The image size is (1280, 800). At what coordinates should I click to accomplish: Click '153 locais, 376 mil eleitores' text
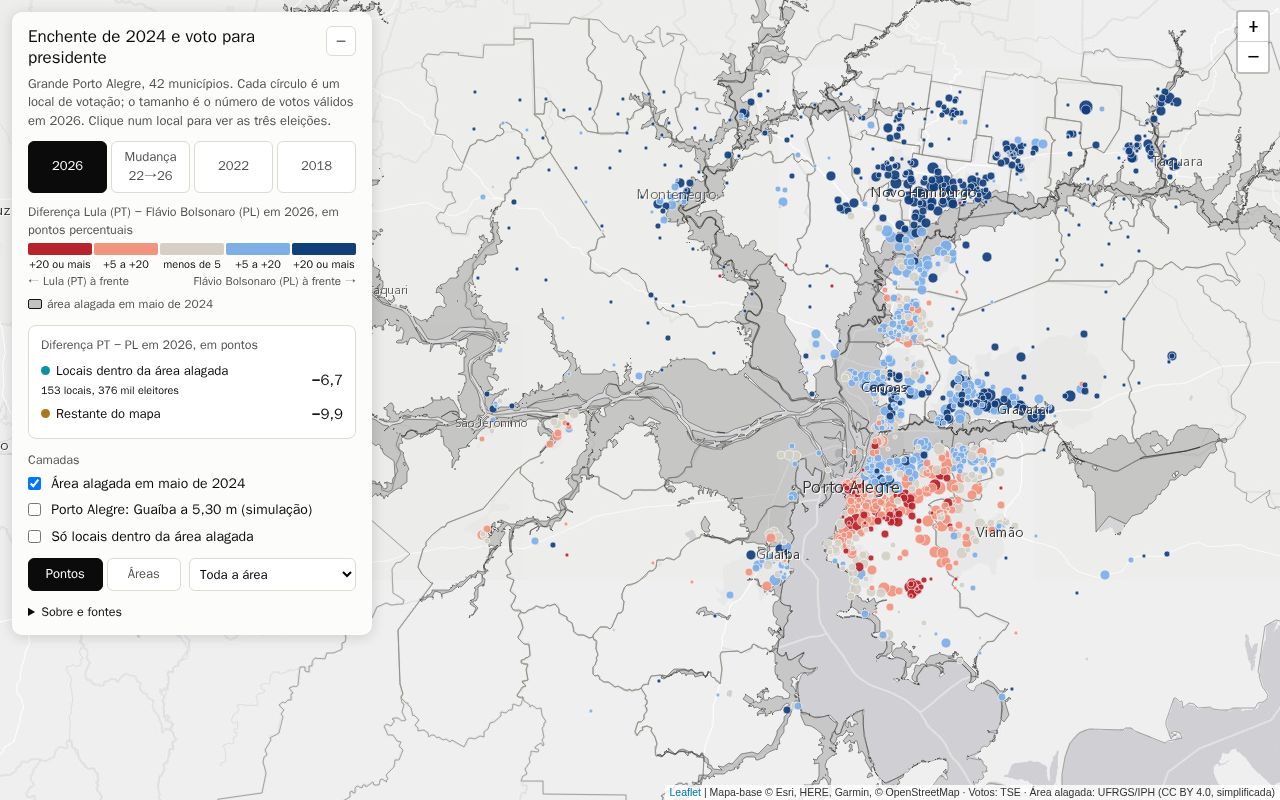tap(110, 390)
